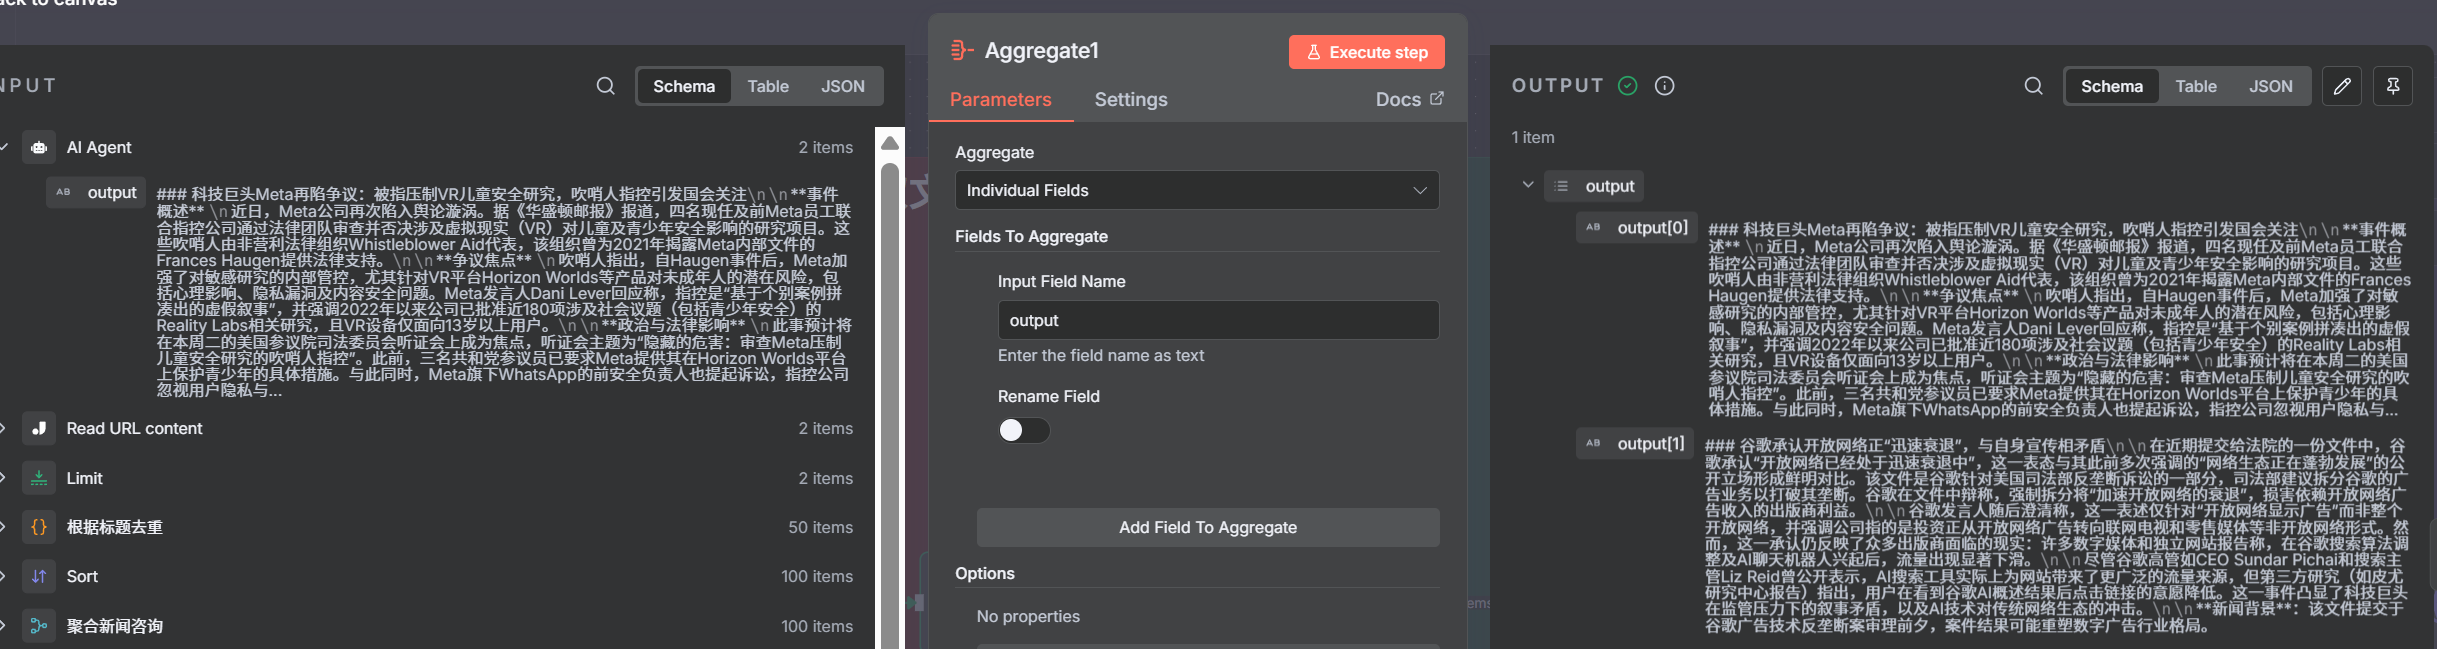Click the AB type icon of input output field
The height and width of the screenshot is (649, 2437).
click(x=63, y=192)
